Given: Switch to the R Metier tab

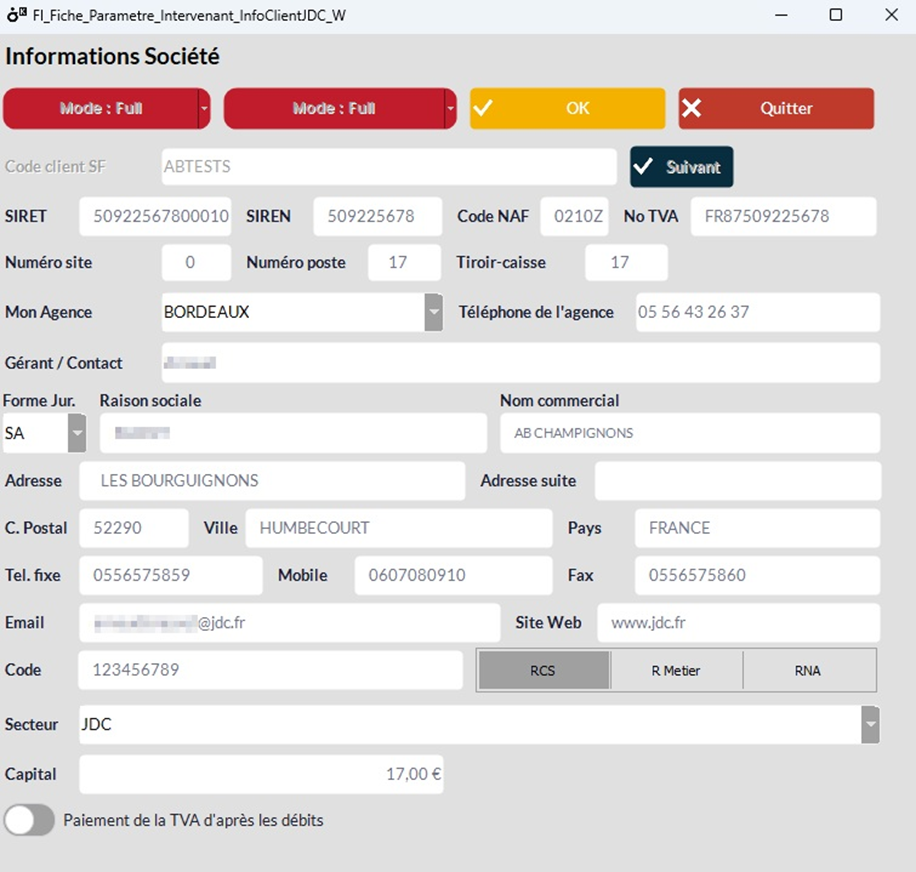Looking at the screenshot, I should click(x=676, y=670).
